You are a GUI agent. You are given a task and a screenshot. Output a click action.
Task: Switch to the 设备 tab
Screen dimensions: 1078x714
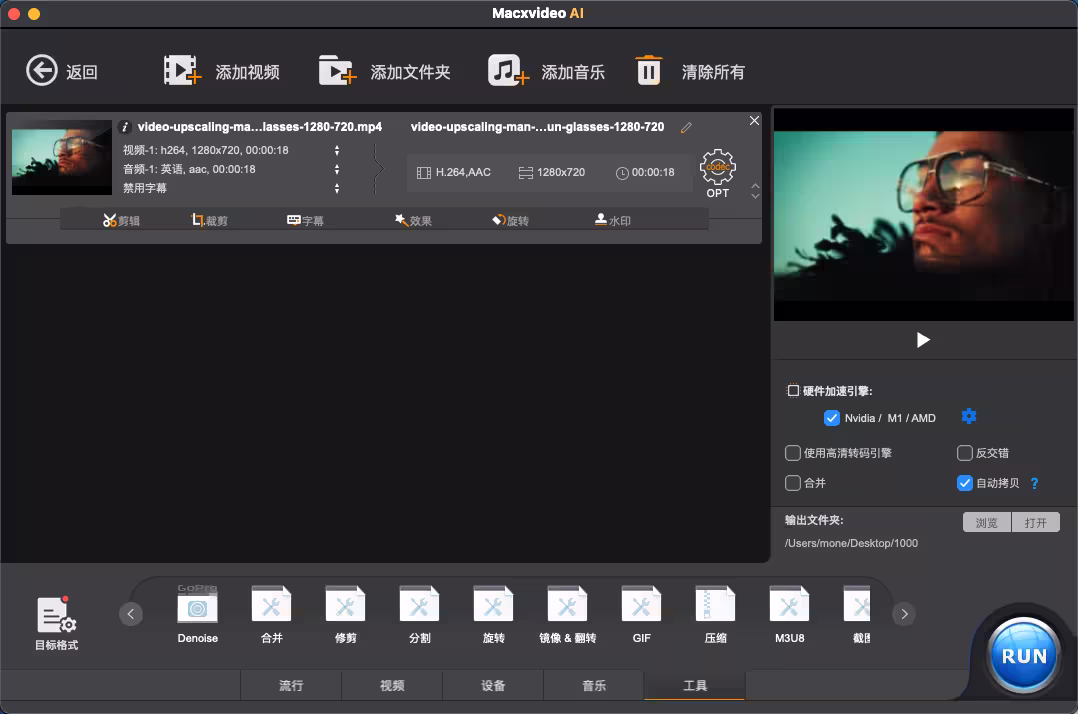[x=493, y=685]
